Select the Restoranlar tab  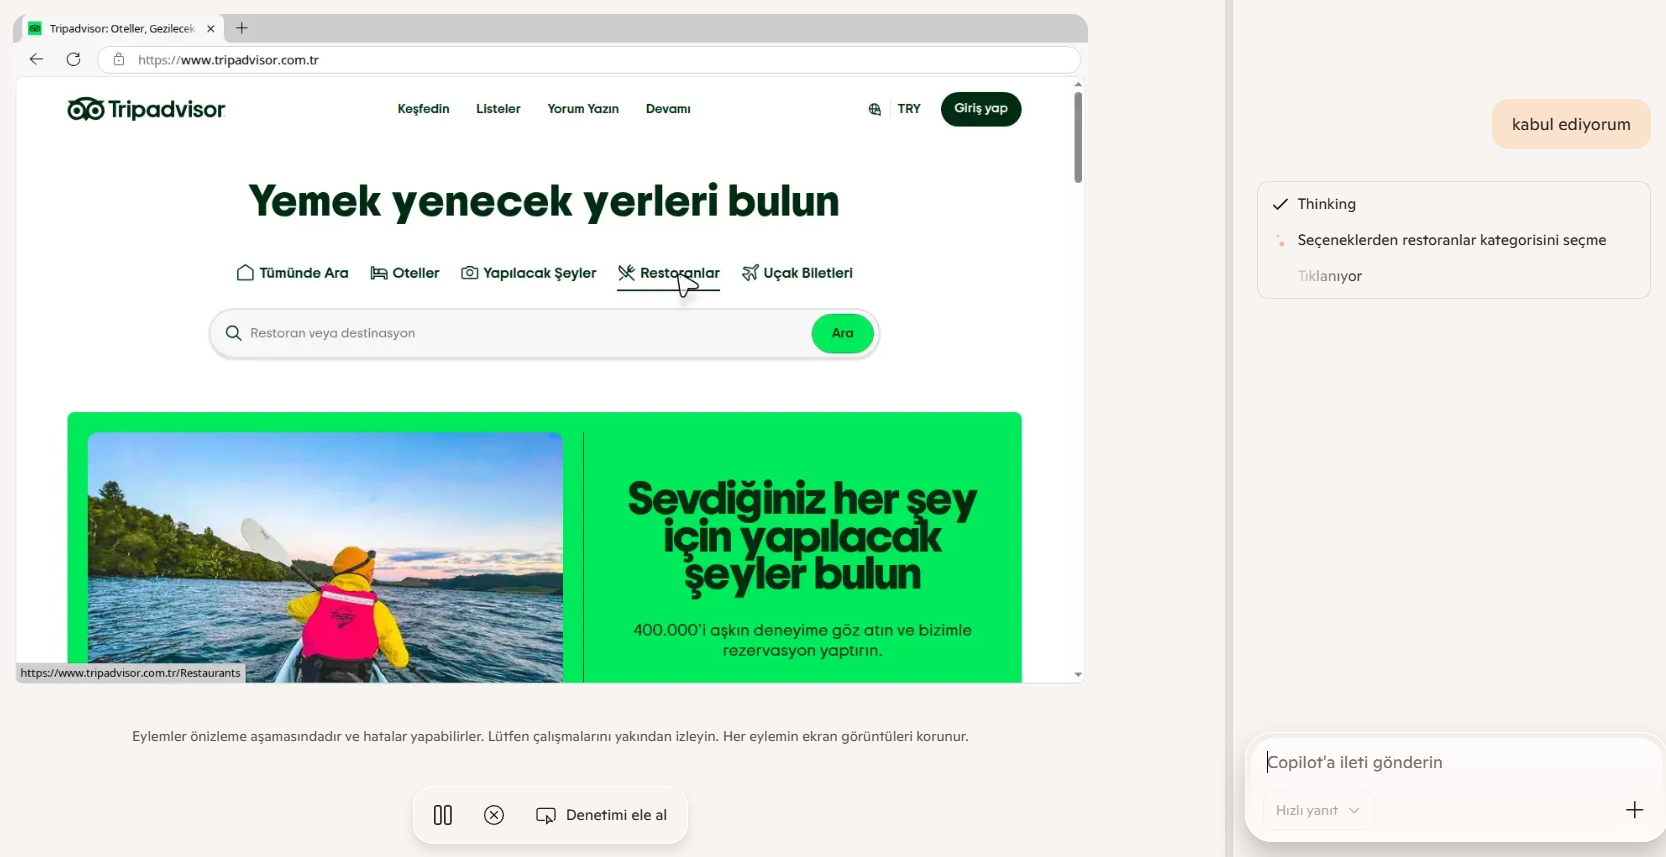668,273
